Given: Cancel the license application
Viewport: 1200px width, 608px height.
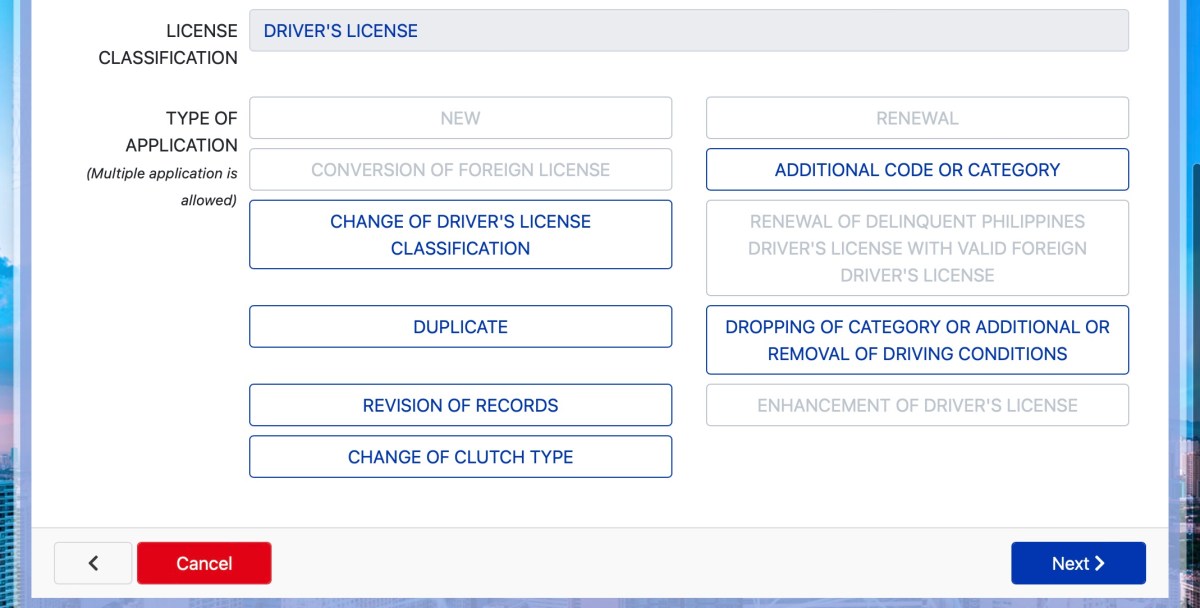Looking at the screenshot, I should point(204,563).
